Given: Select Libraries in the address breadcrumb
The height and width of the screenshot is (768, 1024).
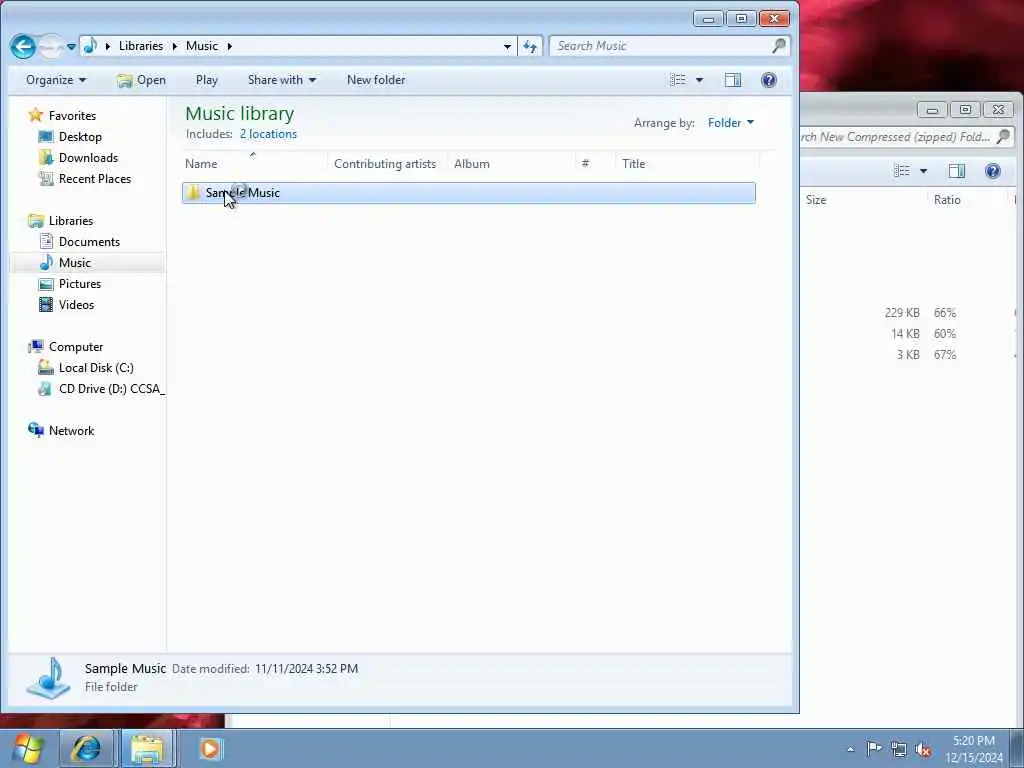Looking at the screenshot, I should click(140, 46).
